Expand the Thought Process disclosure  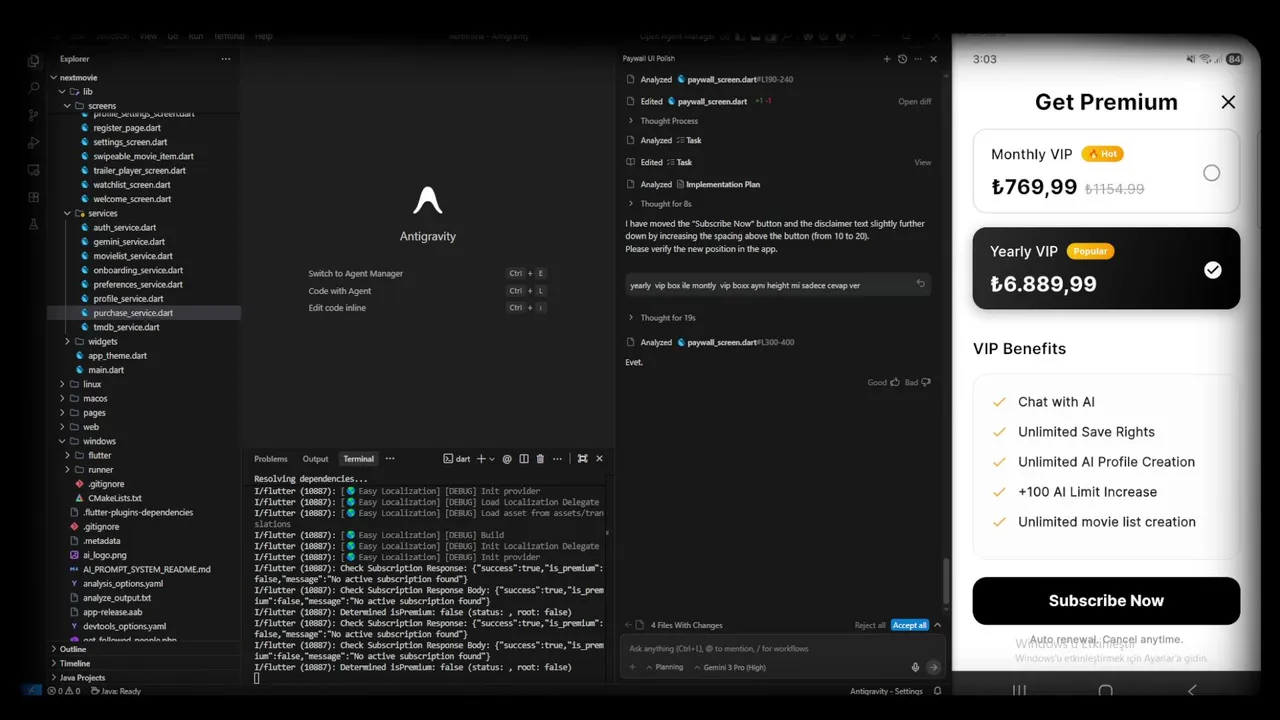click(x=662, y=121)
